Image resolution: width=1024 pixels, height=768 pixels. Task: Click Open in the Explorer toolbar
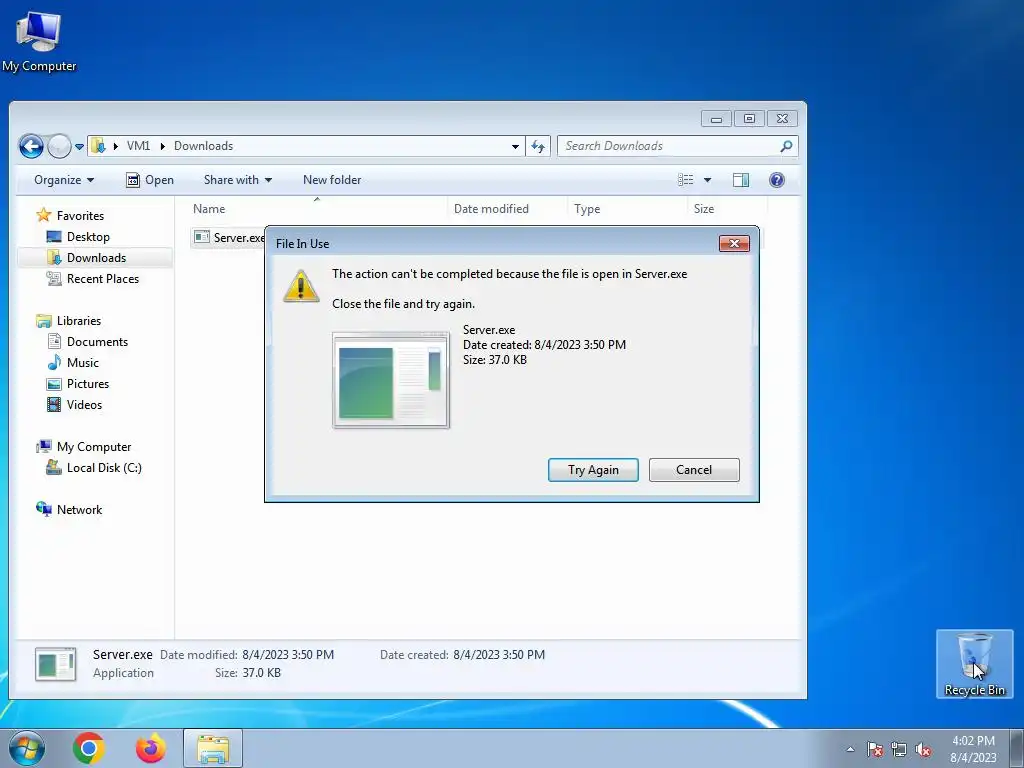[150, 180]
